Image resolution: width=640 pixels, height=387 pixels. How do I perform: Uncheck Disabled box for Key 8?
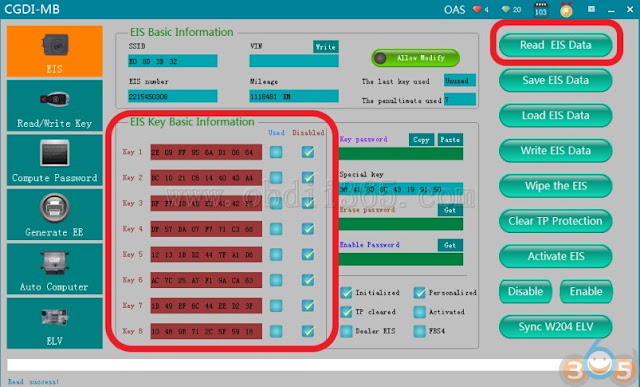point(308,331)
